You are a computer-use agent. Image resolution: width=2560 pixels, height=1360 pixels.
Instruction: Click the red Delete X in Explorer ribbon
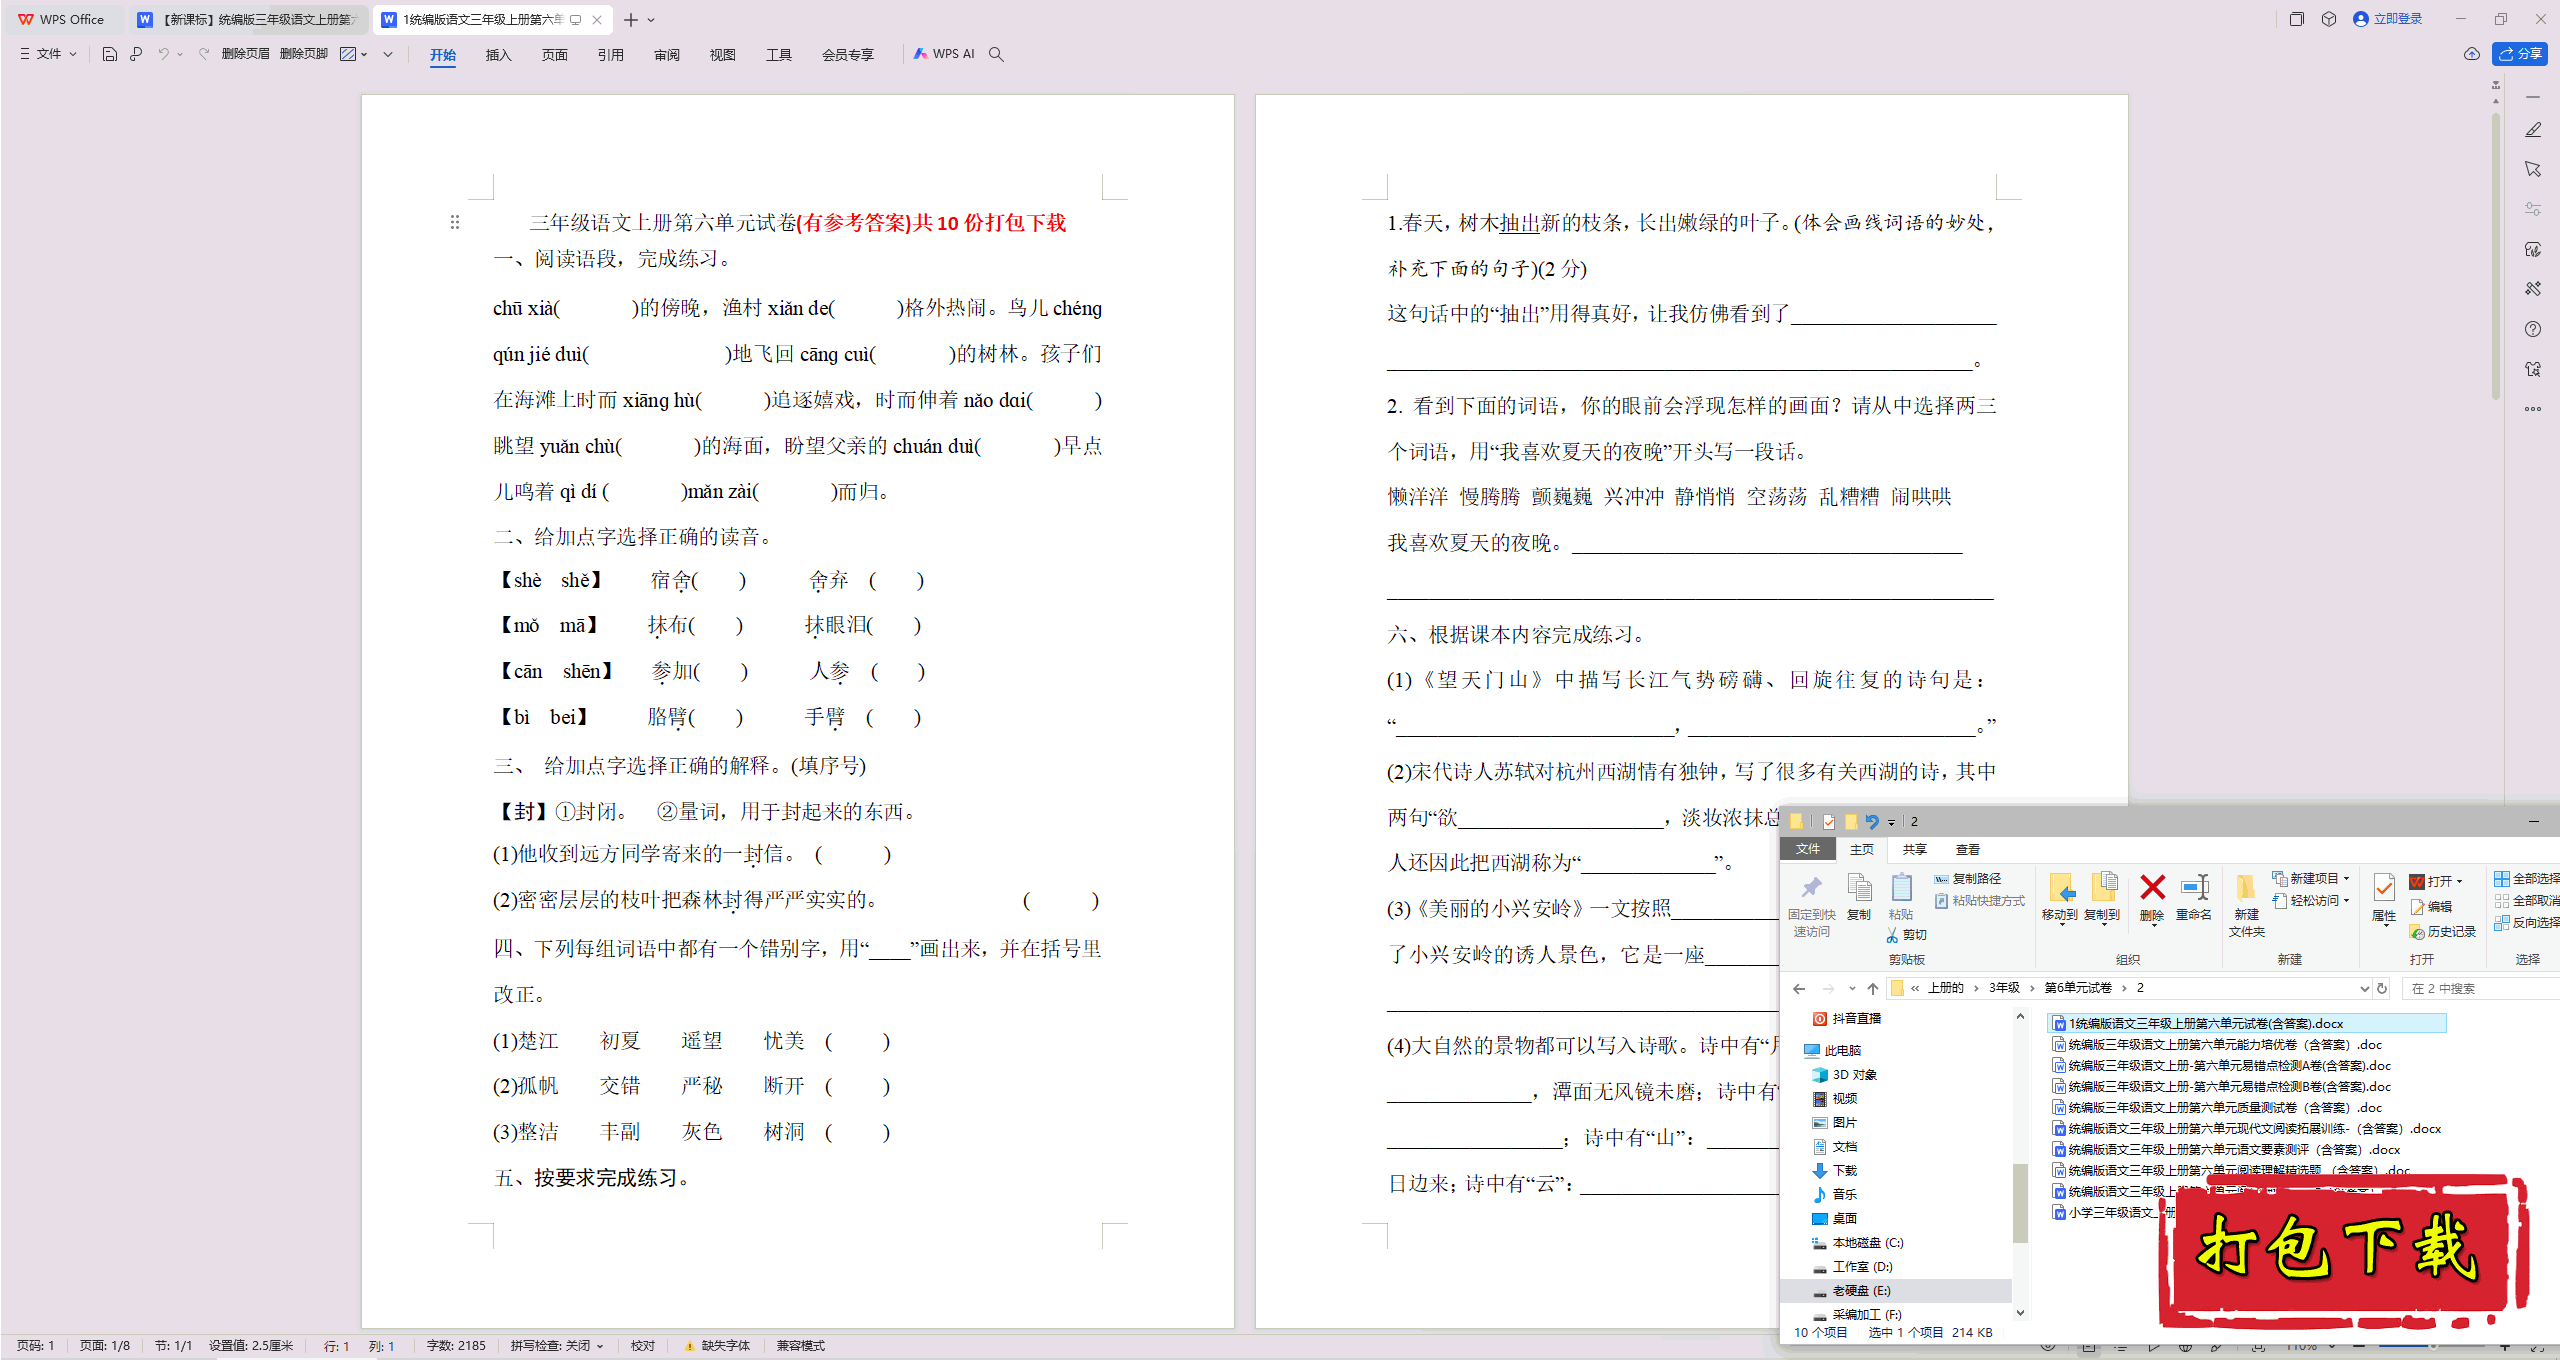pos(2152,887)
